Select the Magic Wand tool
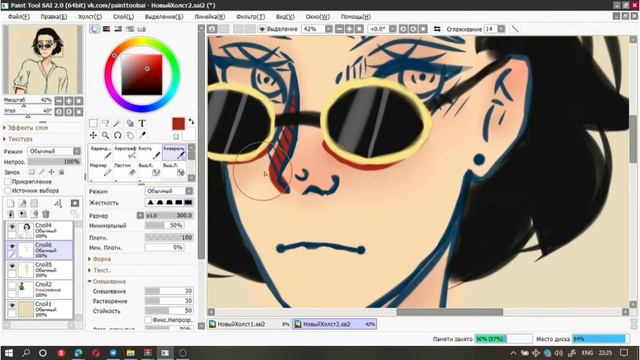 (x=118, y=123)
